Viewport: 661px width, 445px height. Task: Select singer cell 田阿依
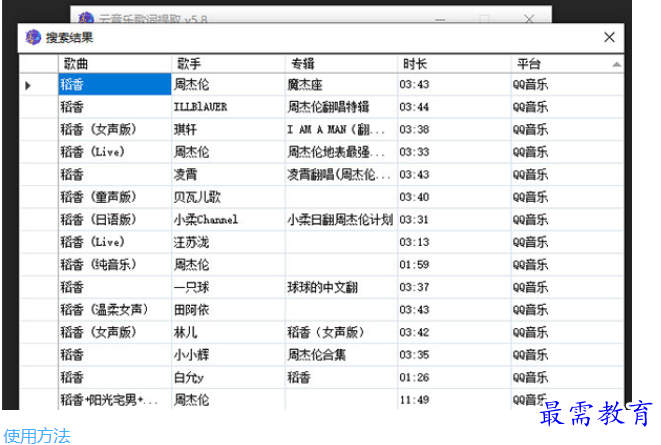tap(228, 310)
